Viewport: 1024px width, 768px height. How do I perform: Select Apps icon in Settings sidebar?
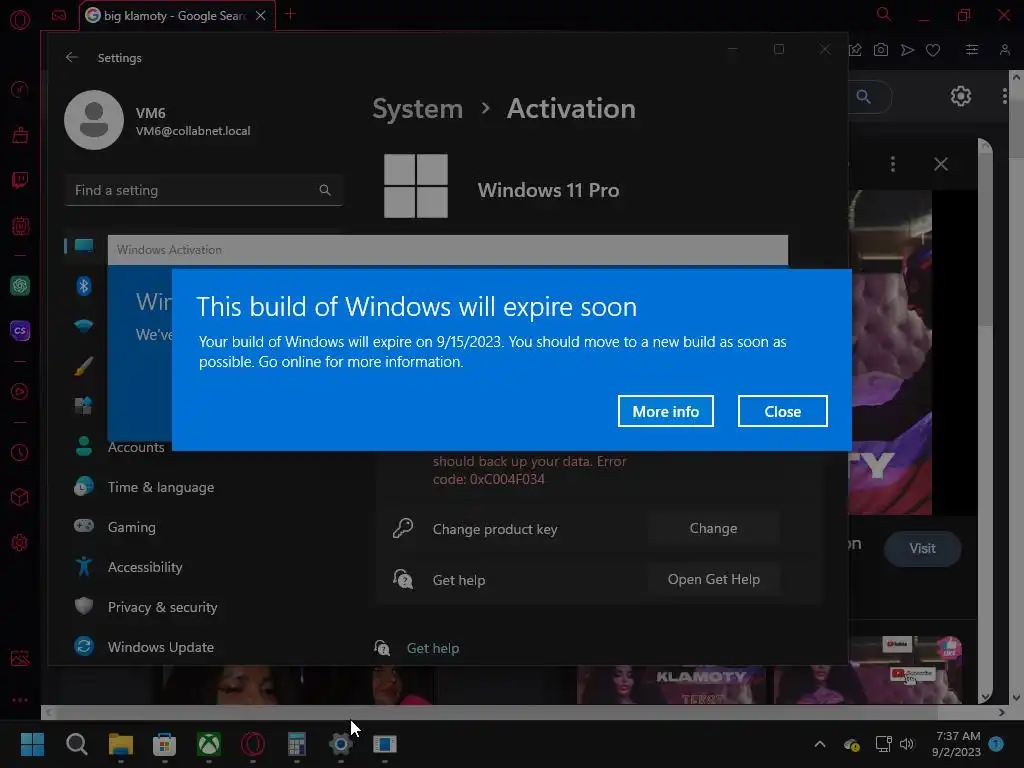pos(84,406)
